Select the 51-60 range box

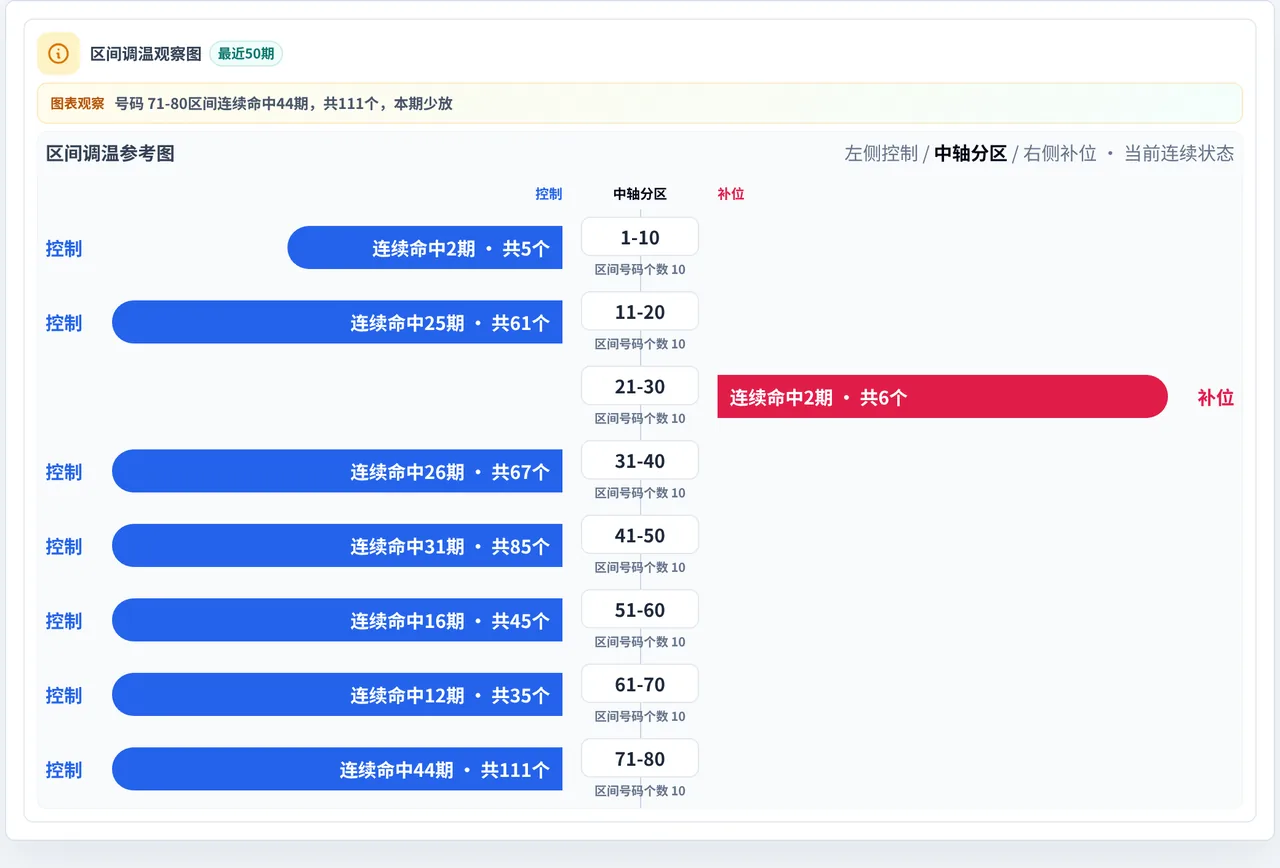[640, 610]
